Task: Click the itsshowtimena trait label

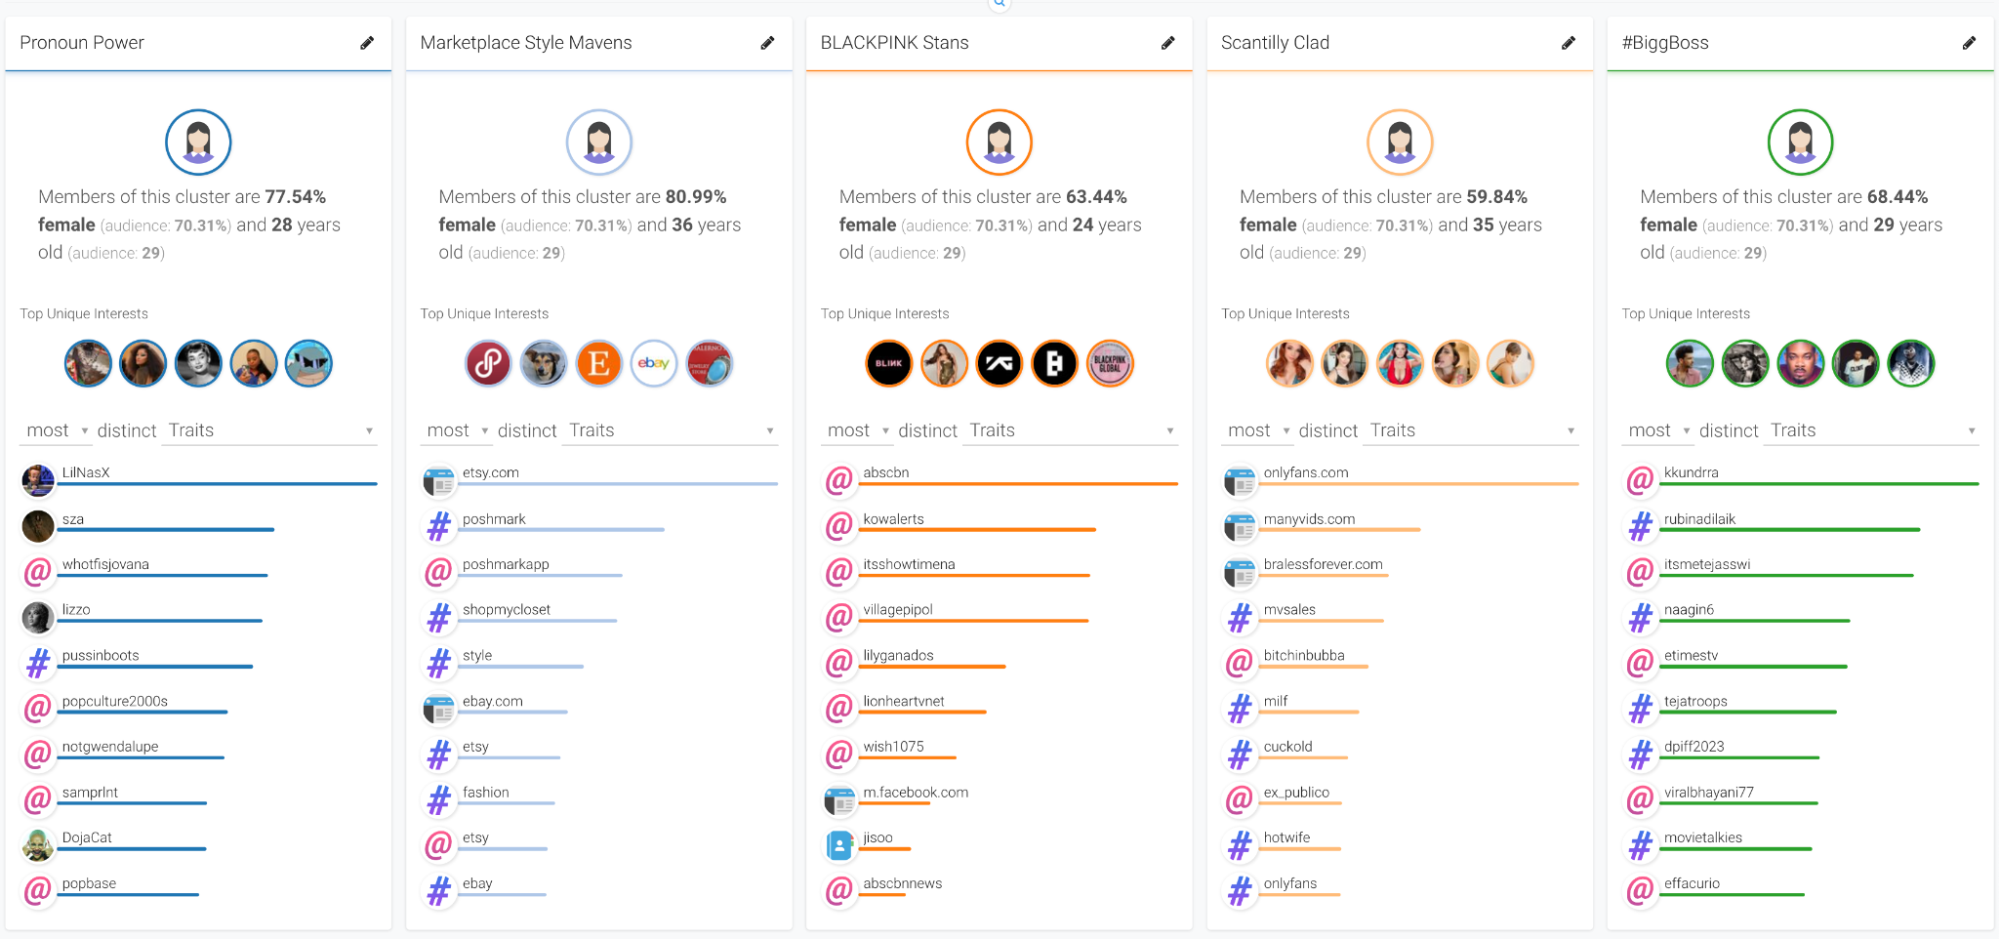Action: click(909, 564)
